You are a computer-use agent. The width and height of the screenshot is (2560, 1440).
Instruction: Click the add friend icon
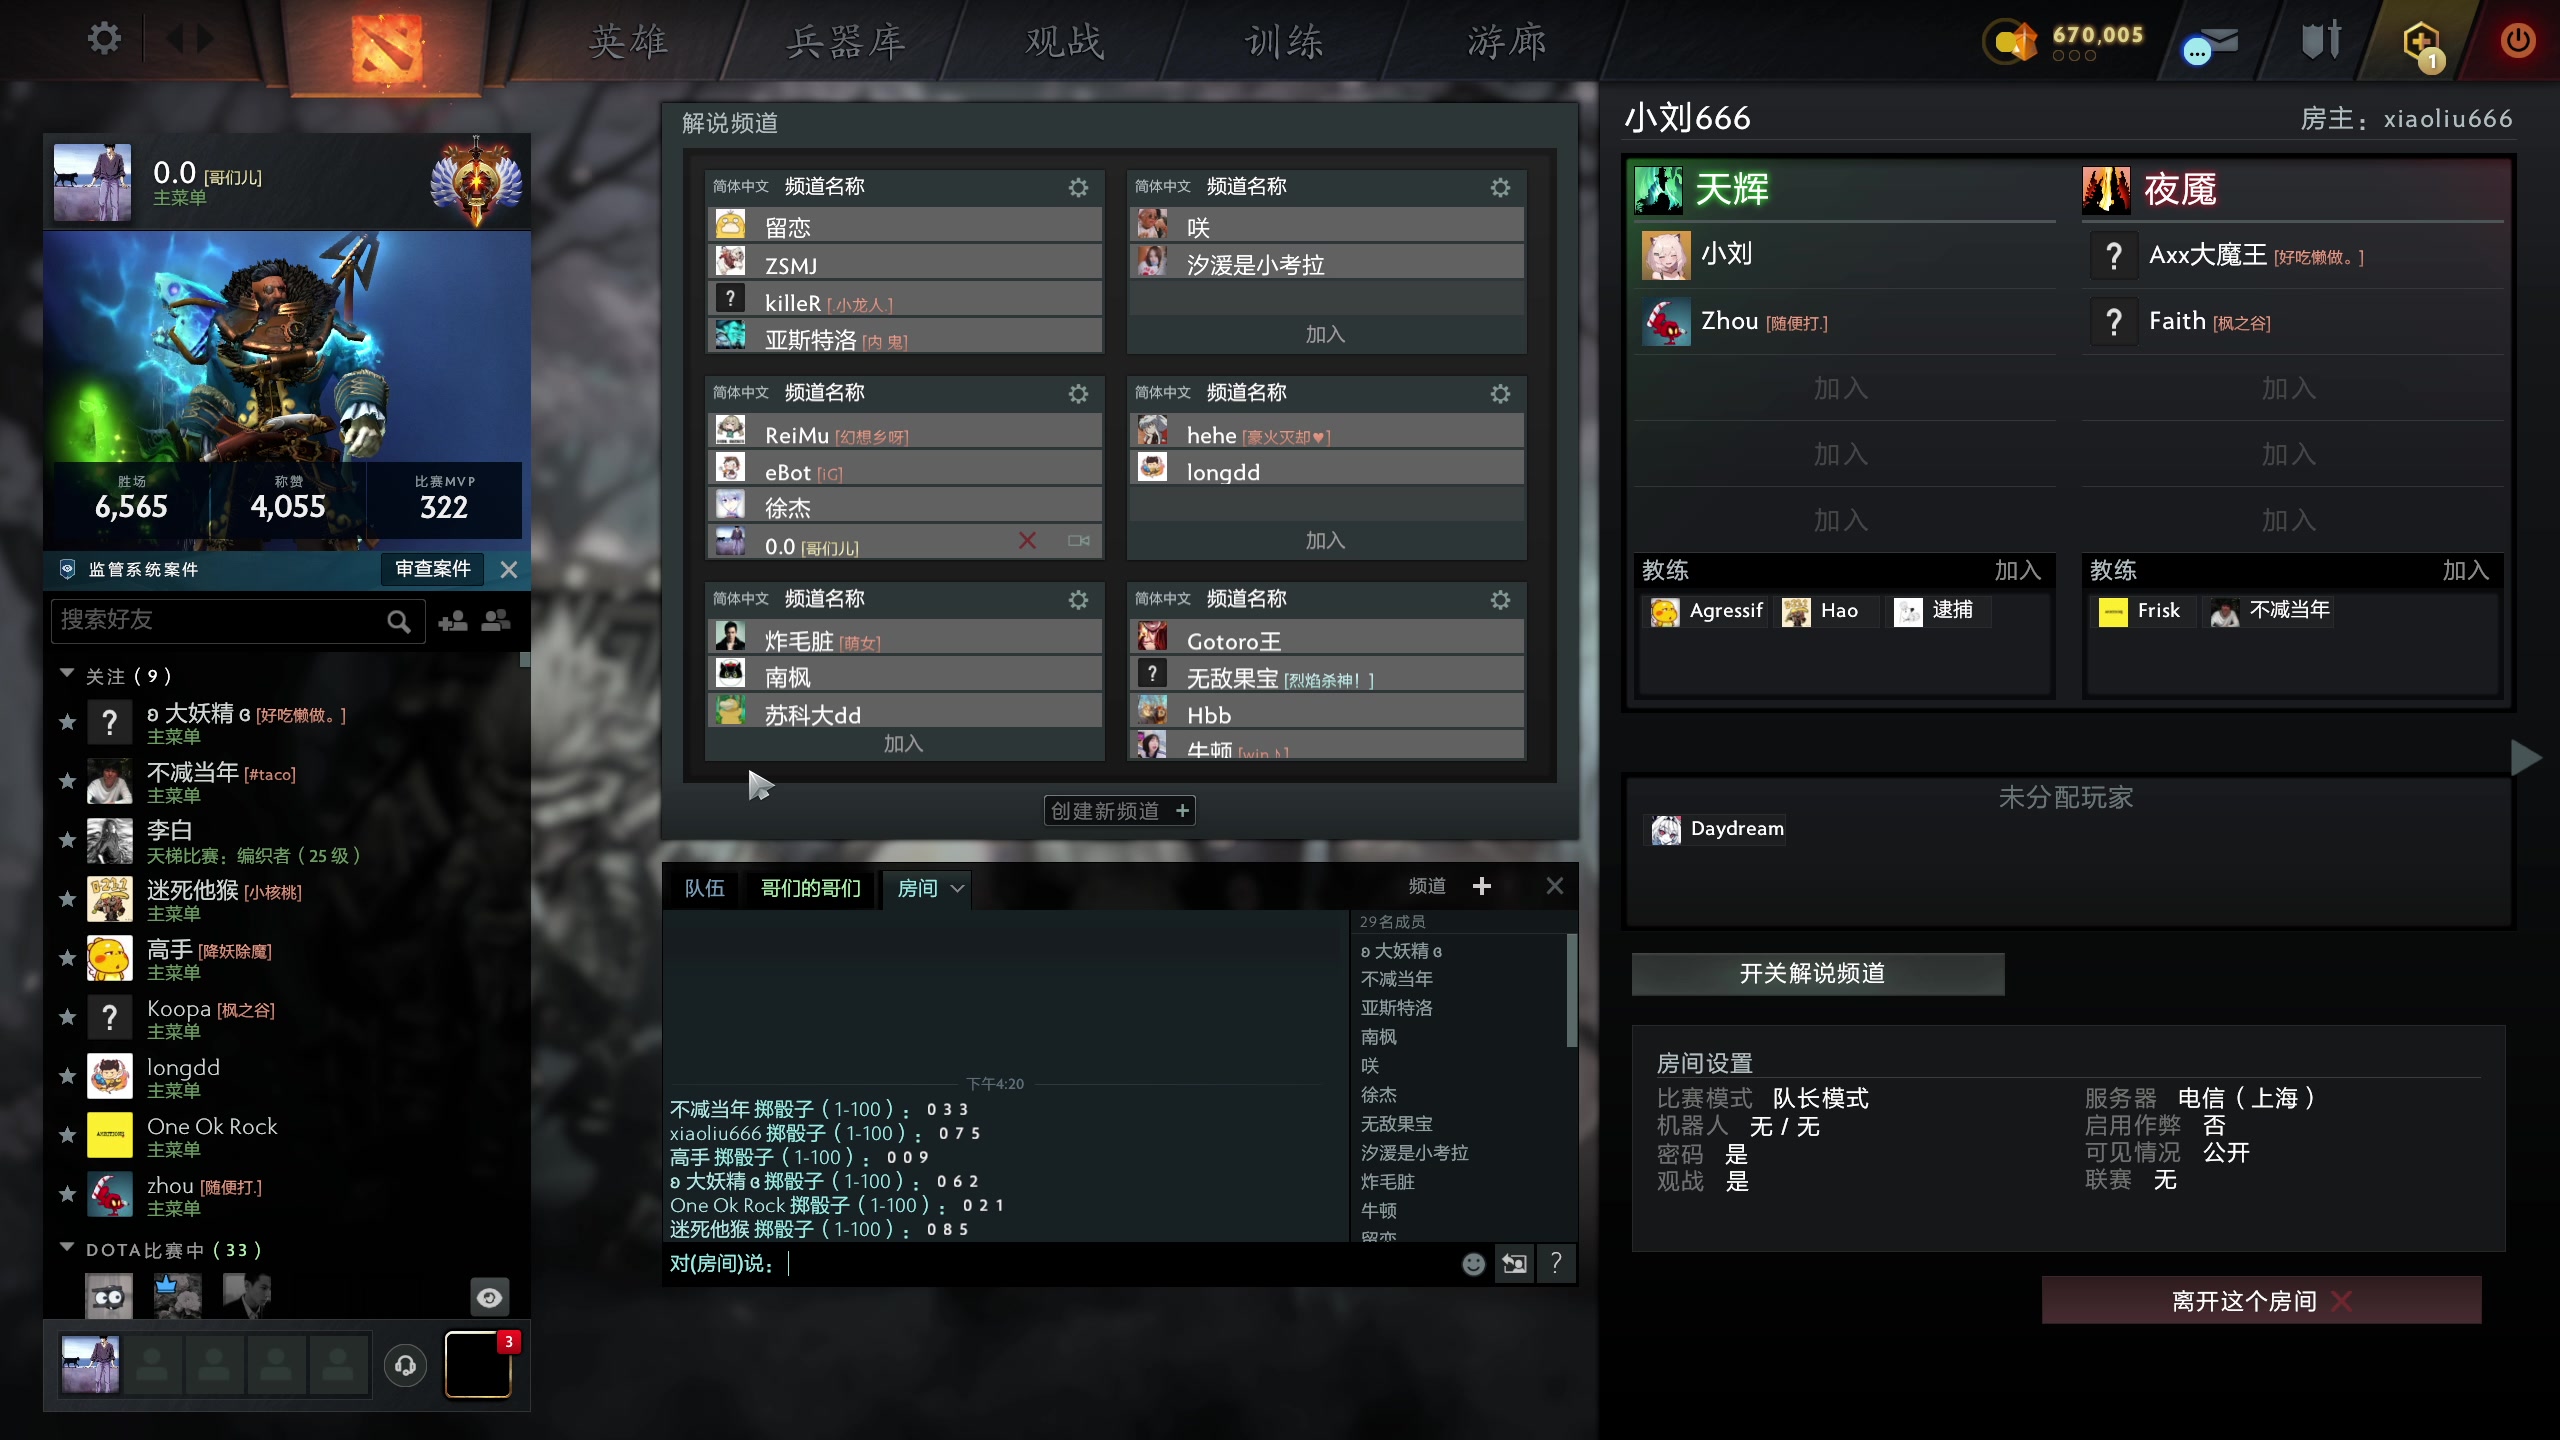point(453,621)
